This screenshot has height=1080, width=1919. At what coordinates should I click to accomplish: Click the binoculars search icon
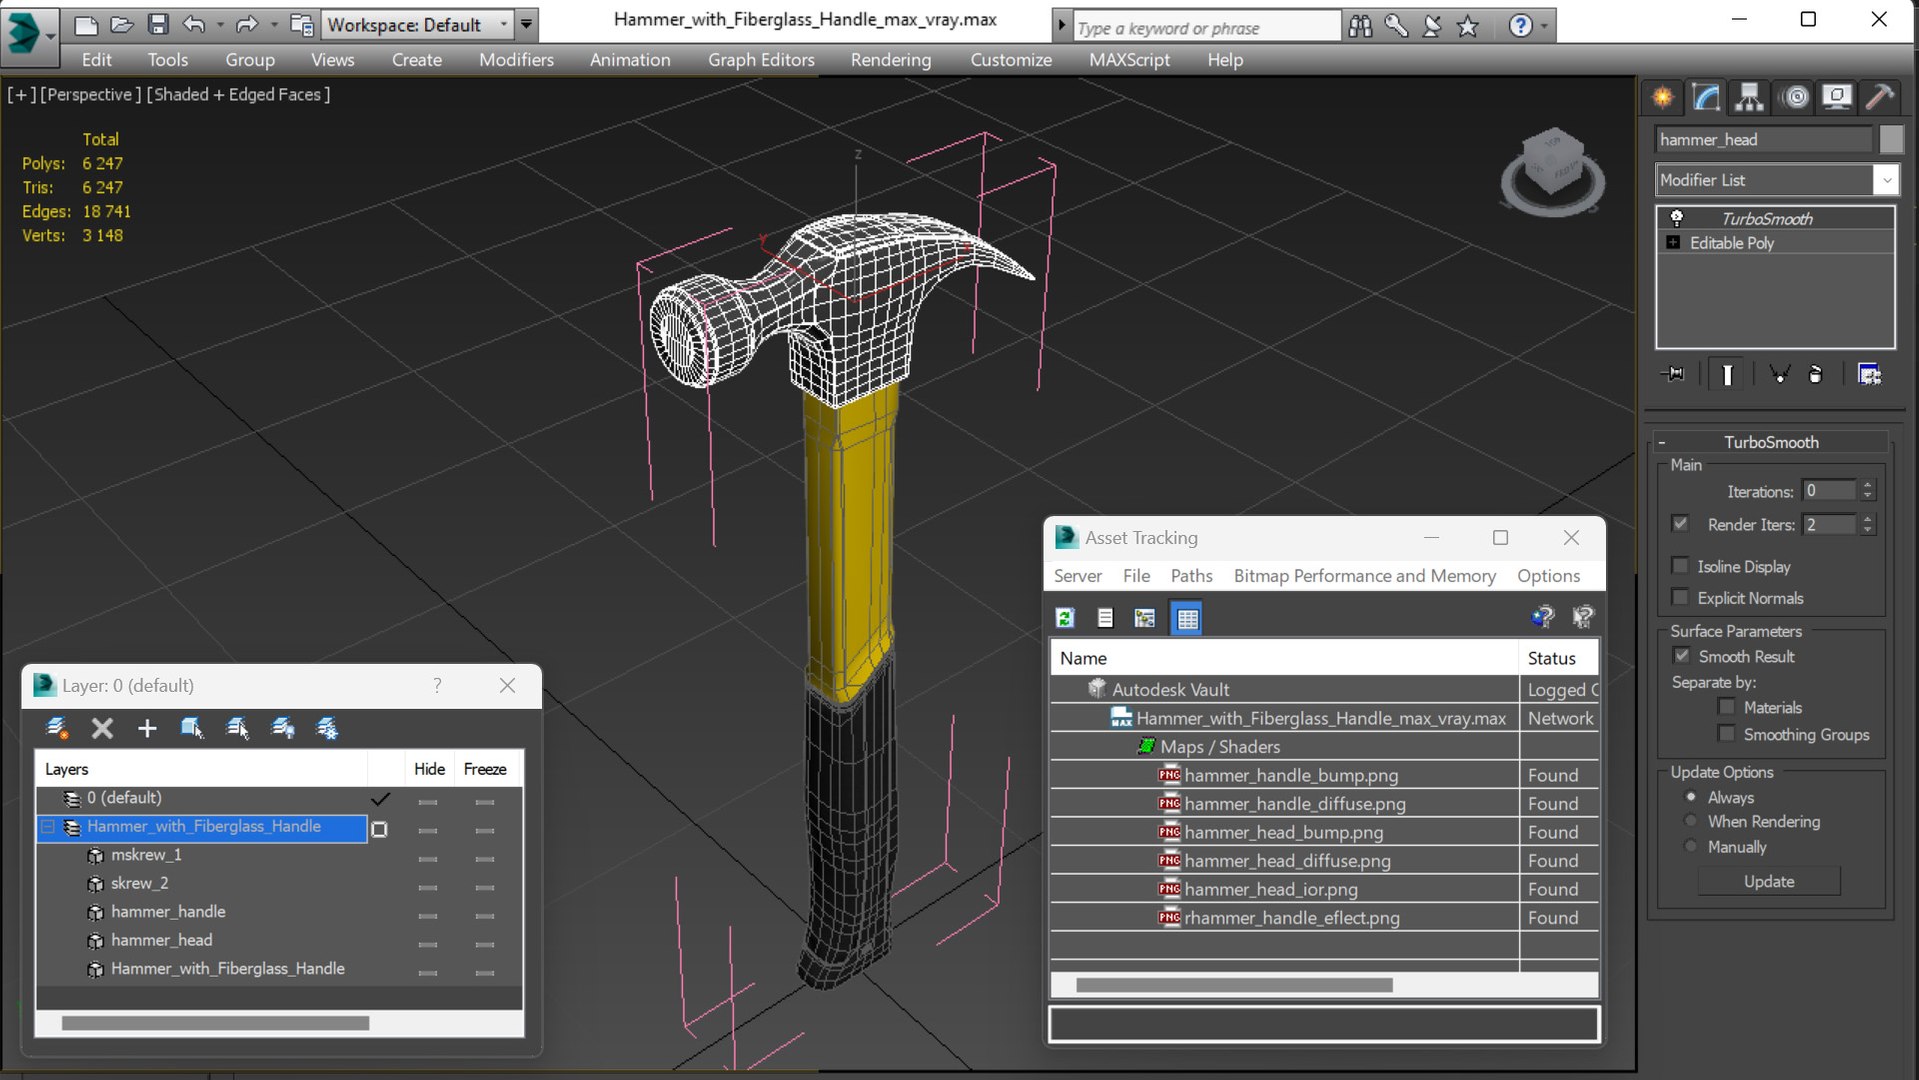click(x=1360, y=26)
